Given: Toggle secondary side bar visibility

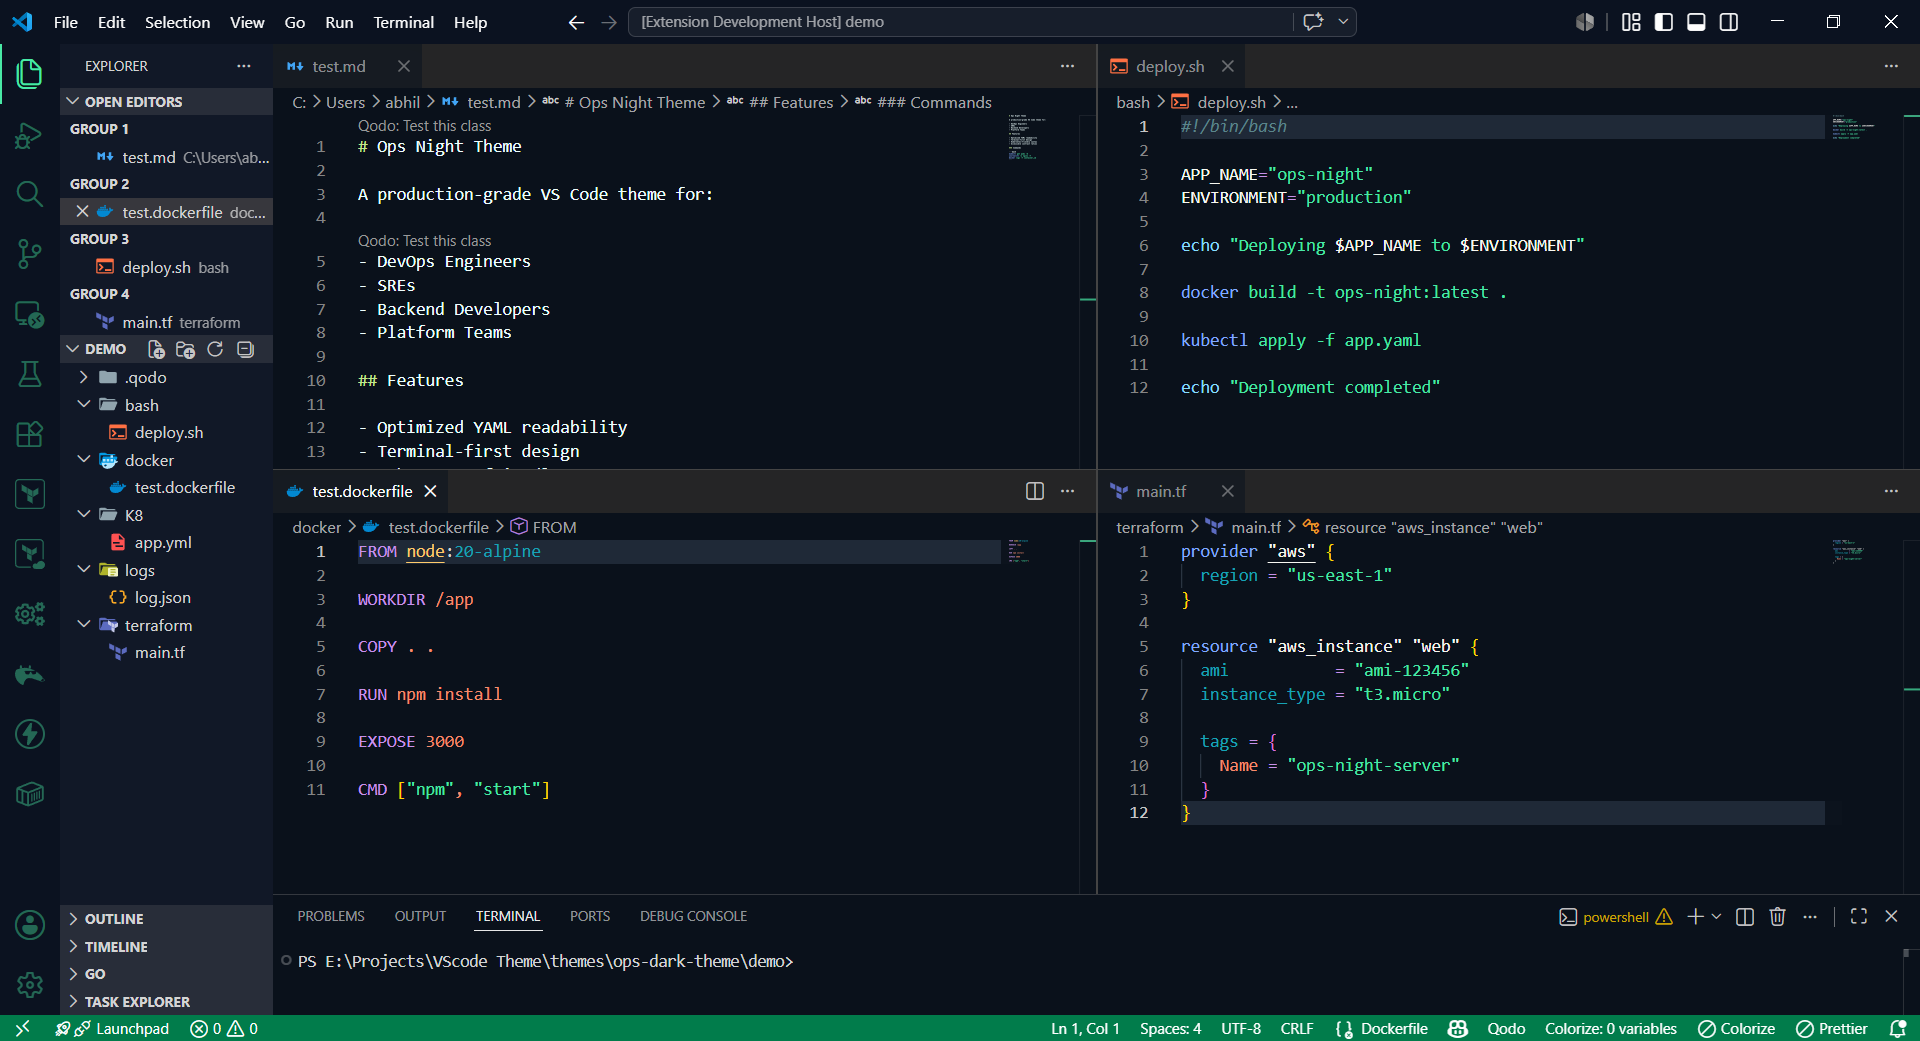Looking at the screenshot, I should tap(1729, 22).
